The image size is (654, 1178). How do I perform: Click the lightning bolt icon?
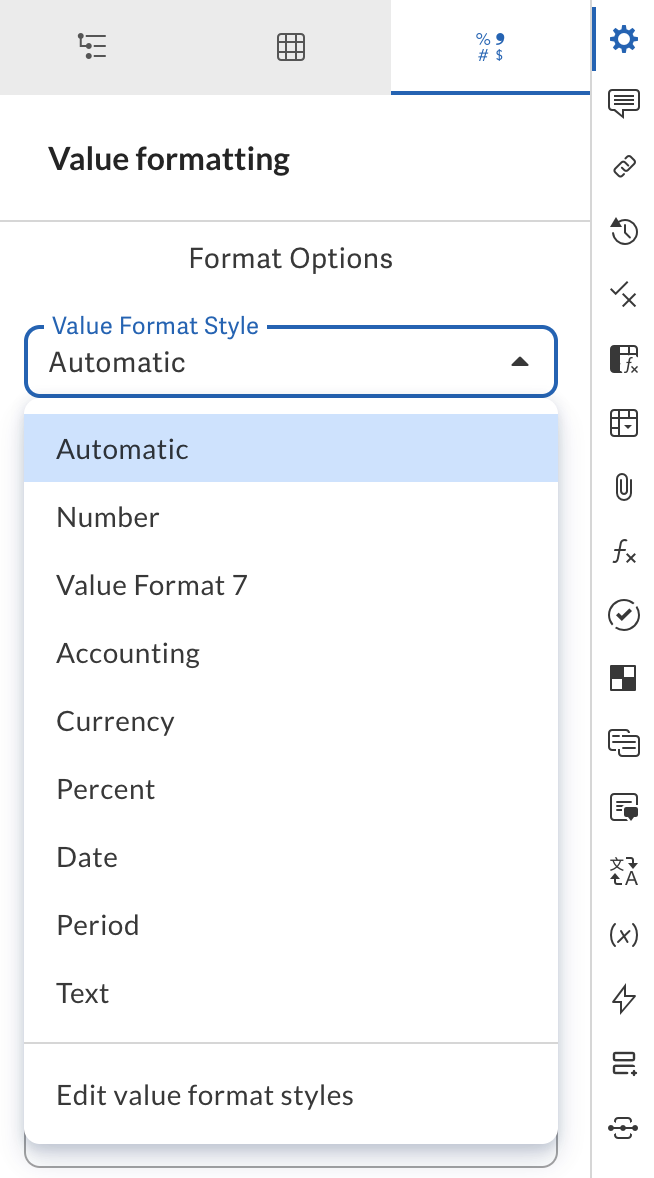click(x=623, y=999)
